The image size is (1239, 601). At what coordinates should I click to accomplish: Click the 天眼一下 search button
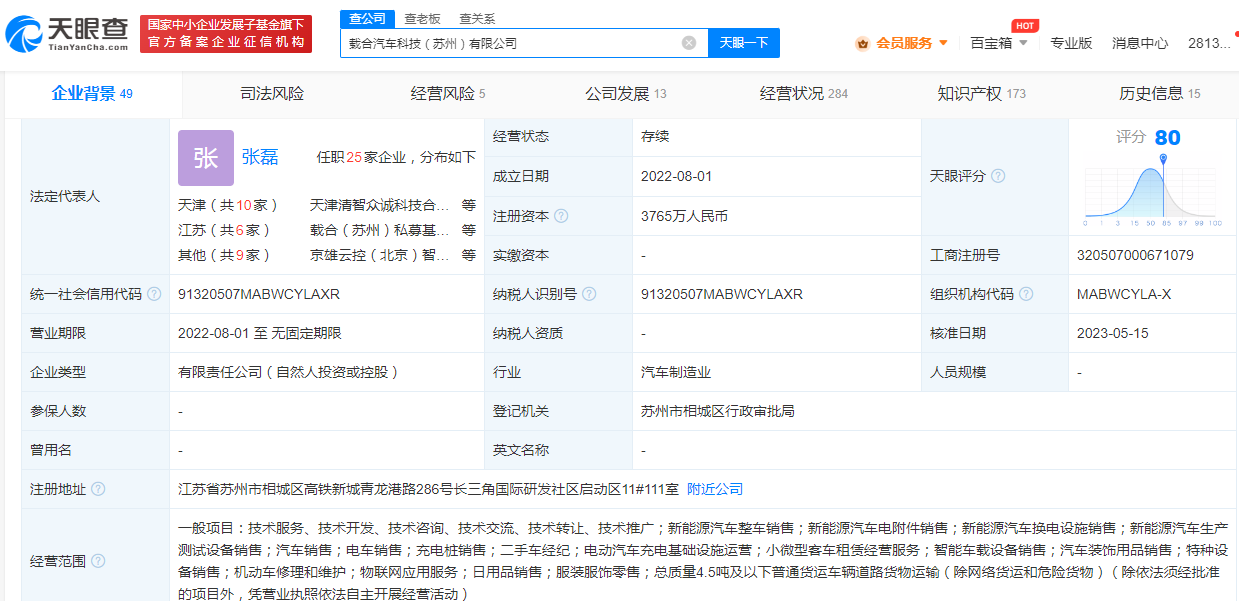pos(744,43)
